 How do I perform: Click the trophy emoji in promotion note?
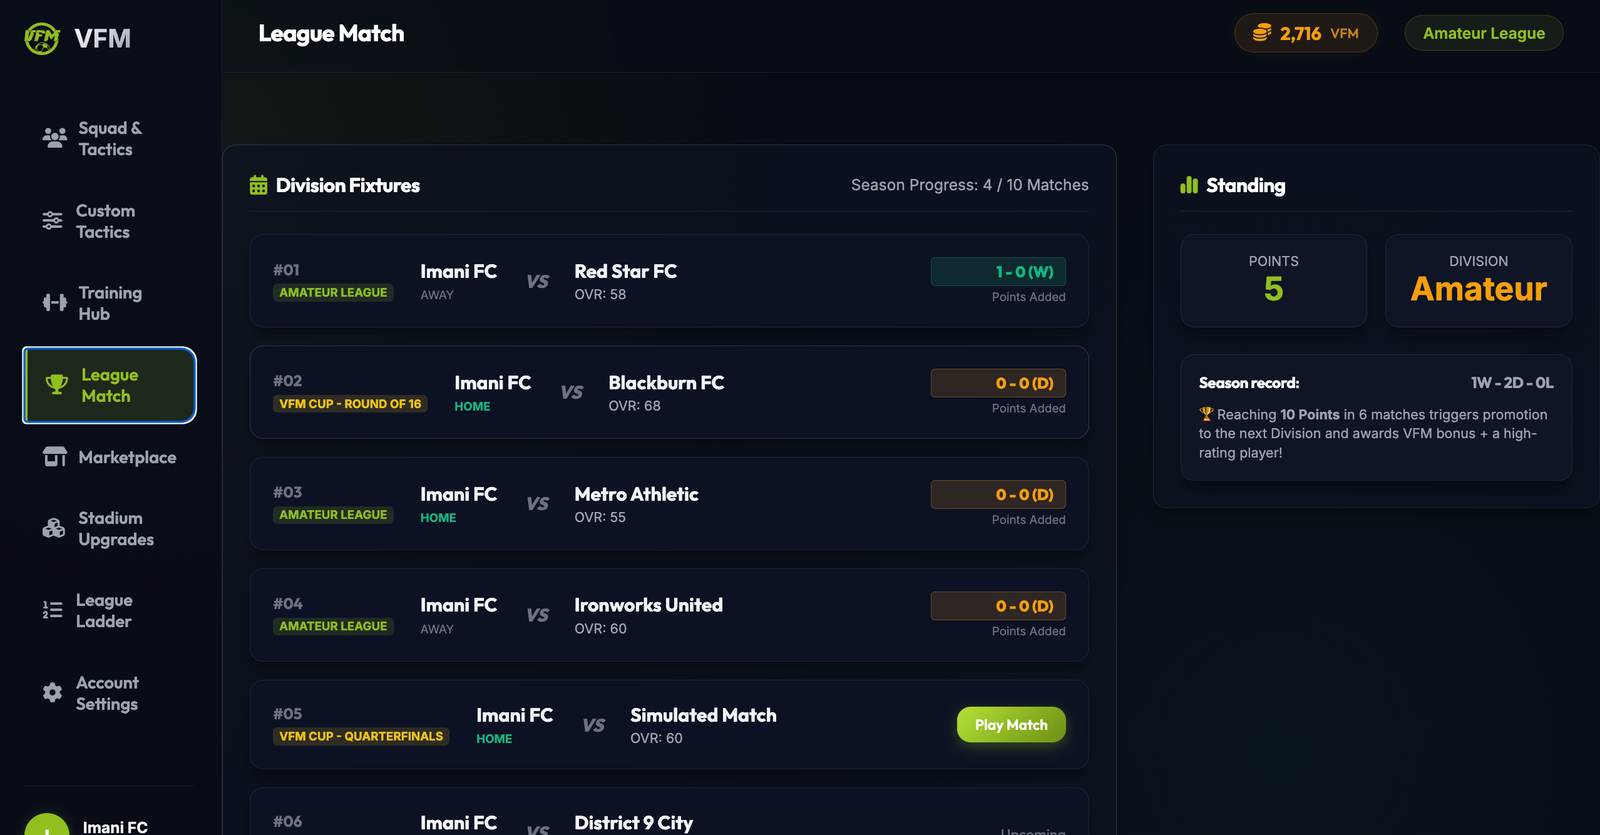[x=1206, y=414]
